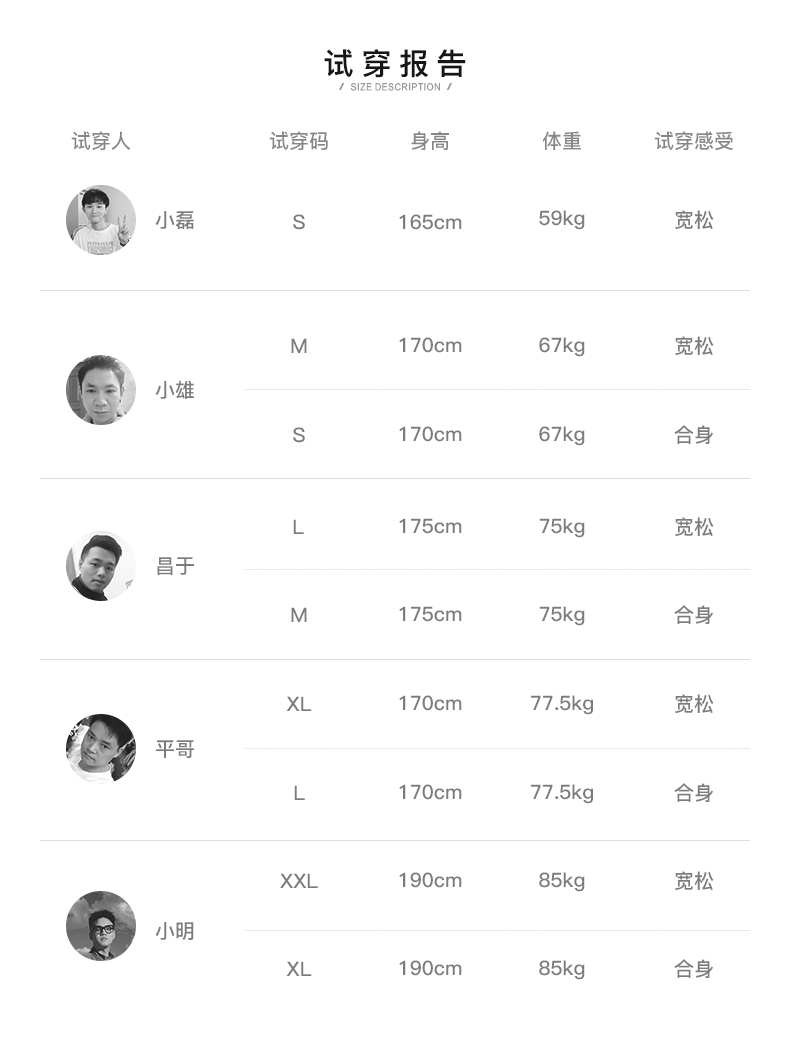Screen dimensions: 790x1049
Task: Click the SIZE DESCRIPTION subtitle
Action: [x=395, y=87]
